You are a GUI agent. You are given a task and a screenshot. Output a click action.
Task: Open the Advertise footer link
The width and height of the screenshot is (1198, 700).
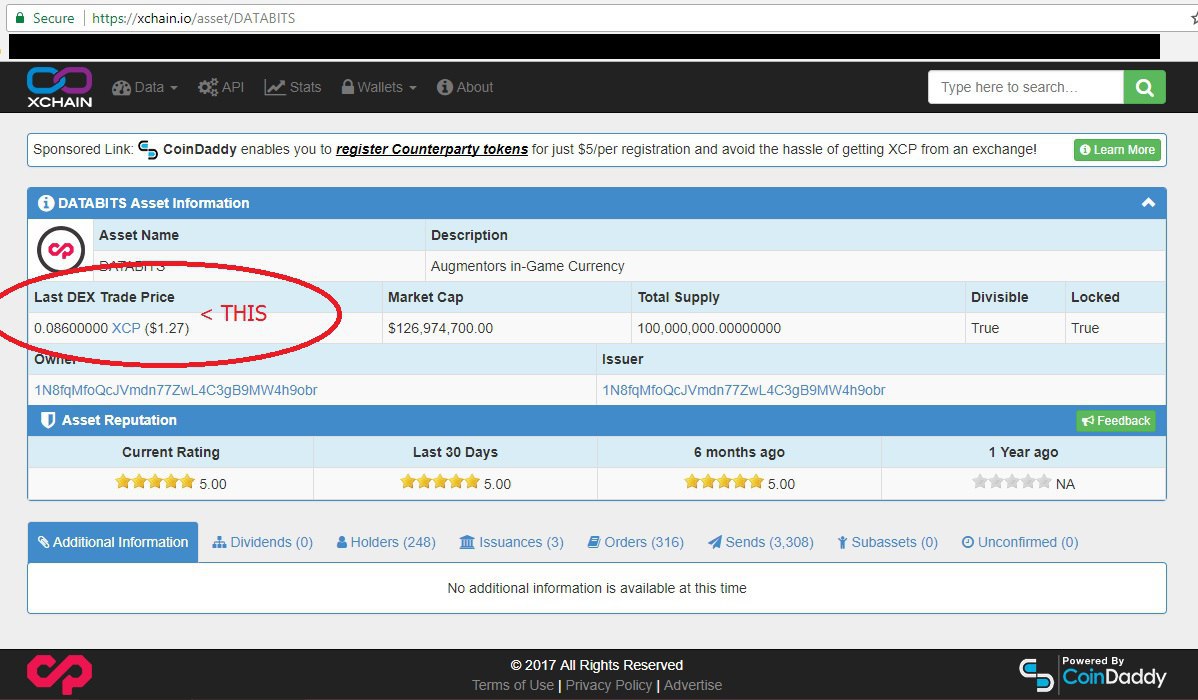pyautogui.click(x=693, y=685)
